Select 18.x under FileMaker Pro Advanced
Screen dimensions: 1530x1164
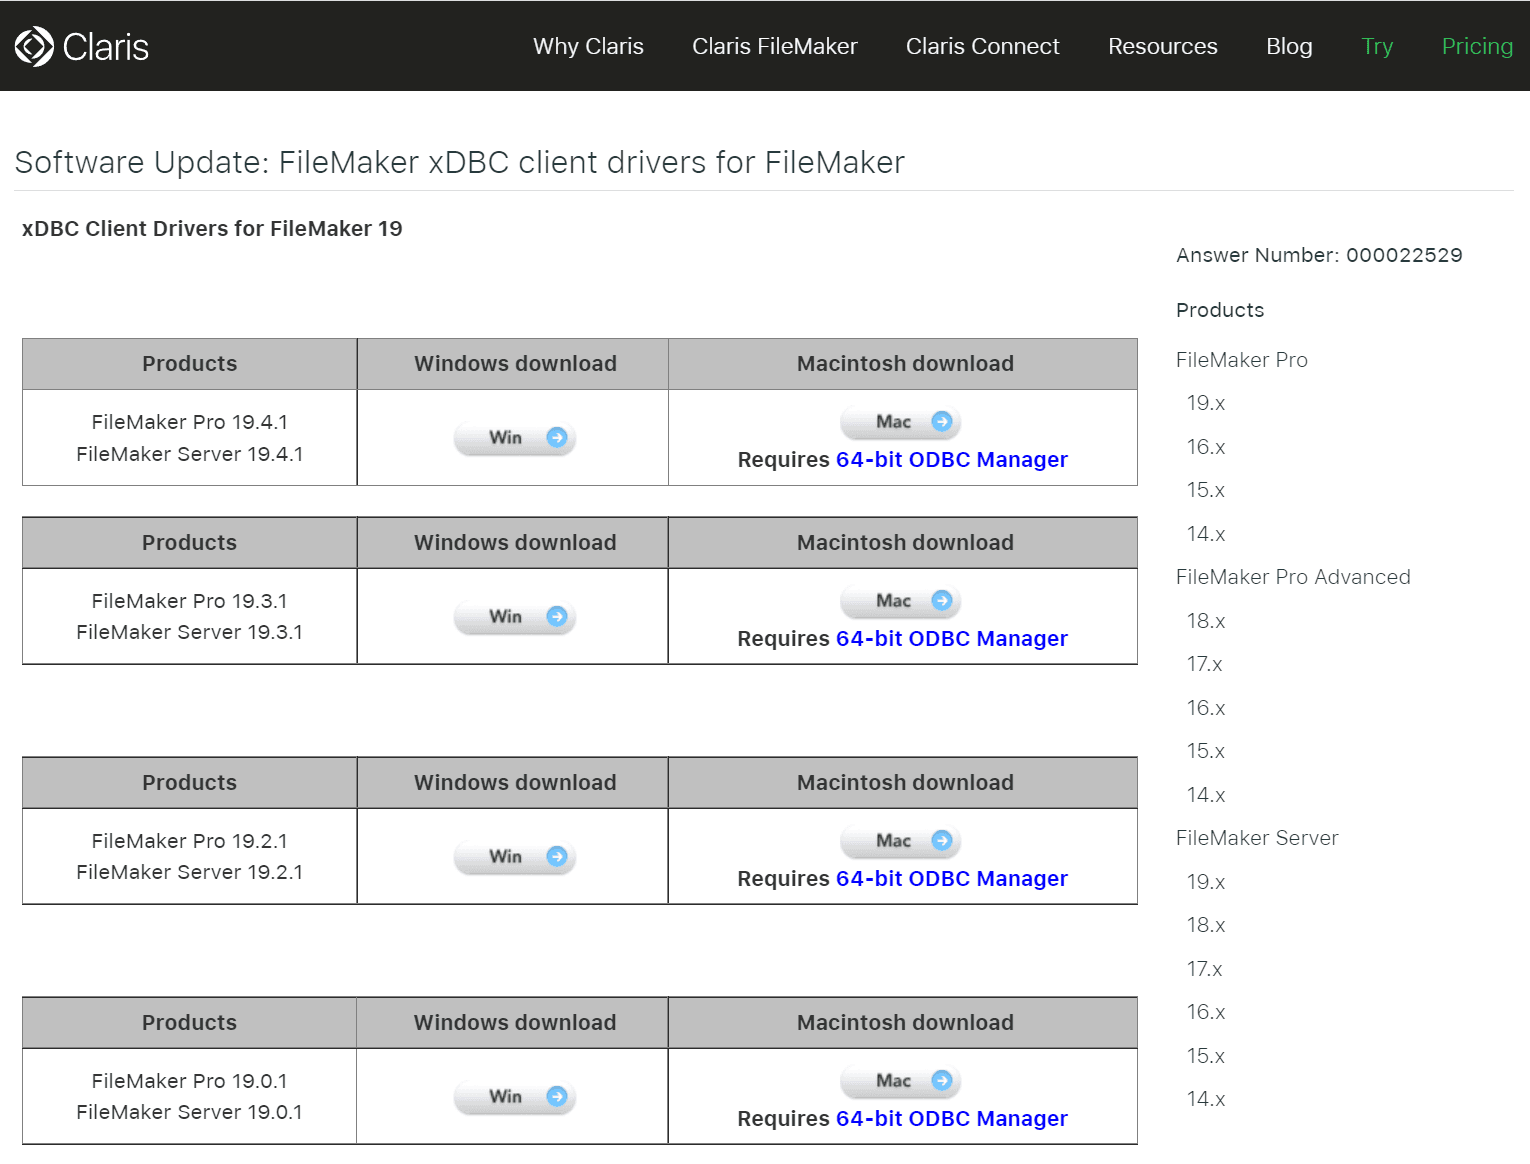coord(1206,621)
